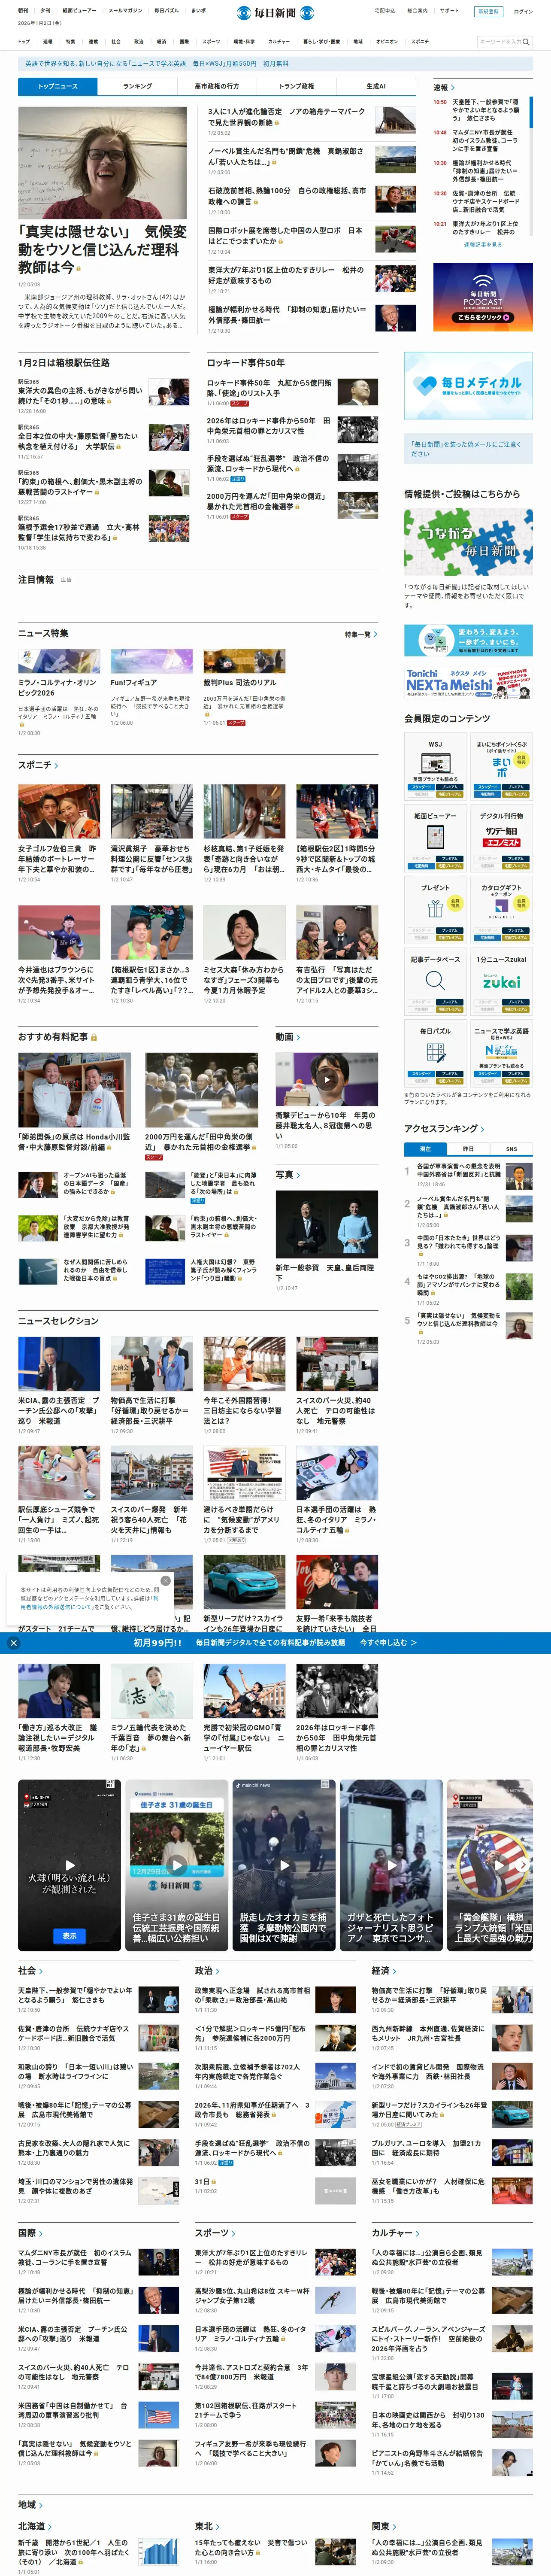Click the 毎日新聞 logo in the header
This screenshot has width=551, height=2576.
pyautogui.click(x=275, y=13)
